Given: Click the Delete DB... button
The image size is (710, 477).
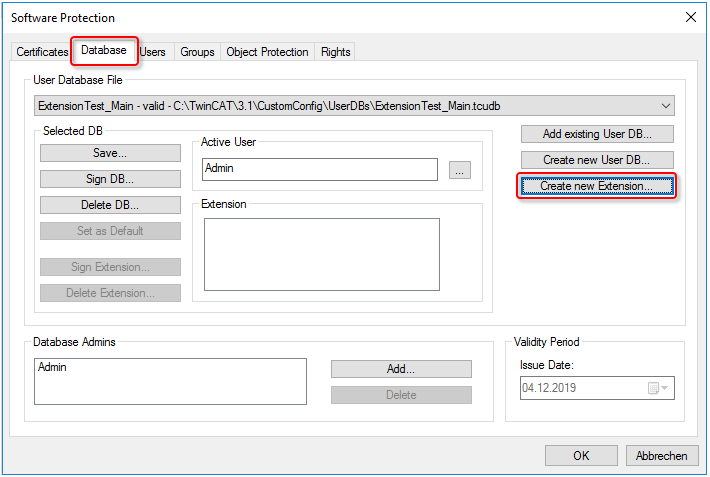Looking at the screenshot, I should (x=110, y=205).
